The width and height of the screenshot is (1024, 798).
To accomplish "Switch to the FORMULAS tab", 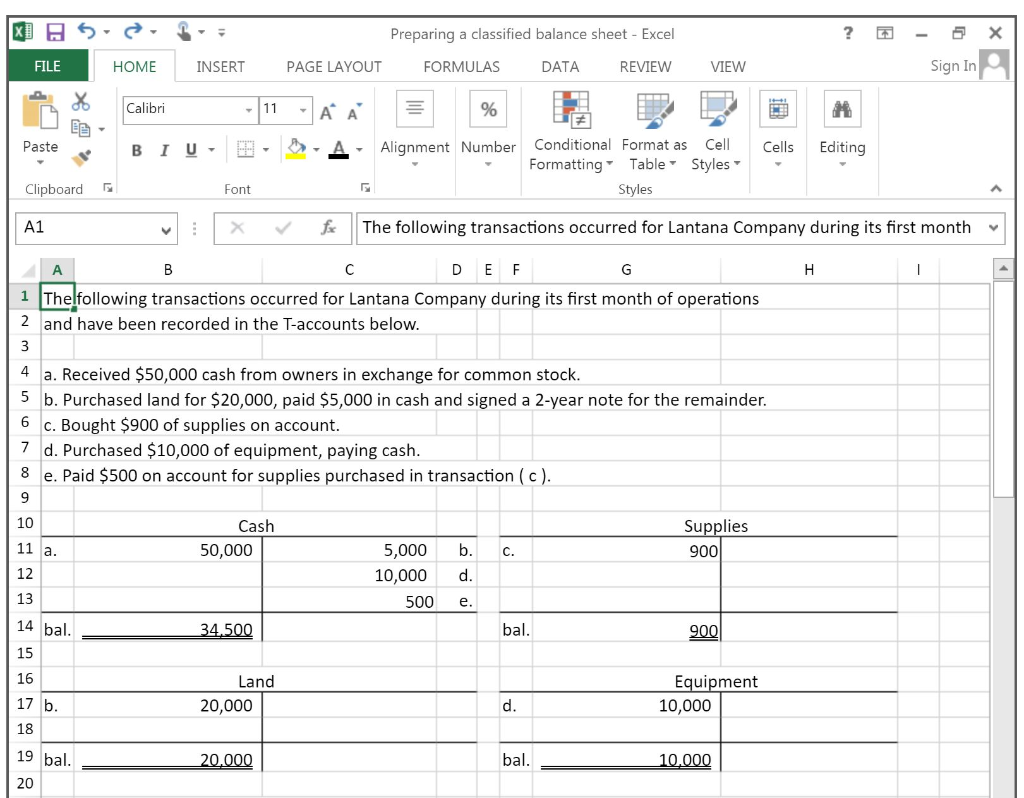I will point(461,67).
